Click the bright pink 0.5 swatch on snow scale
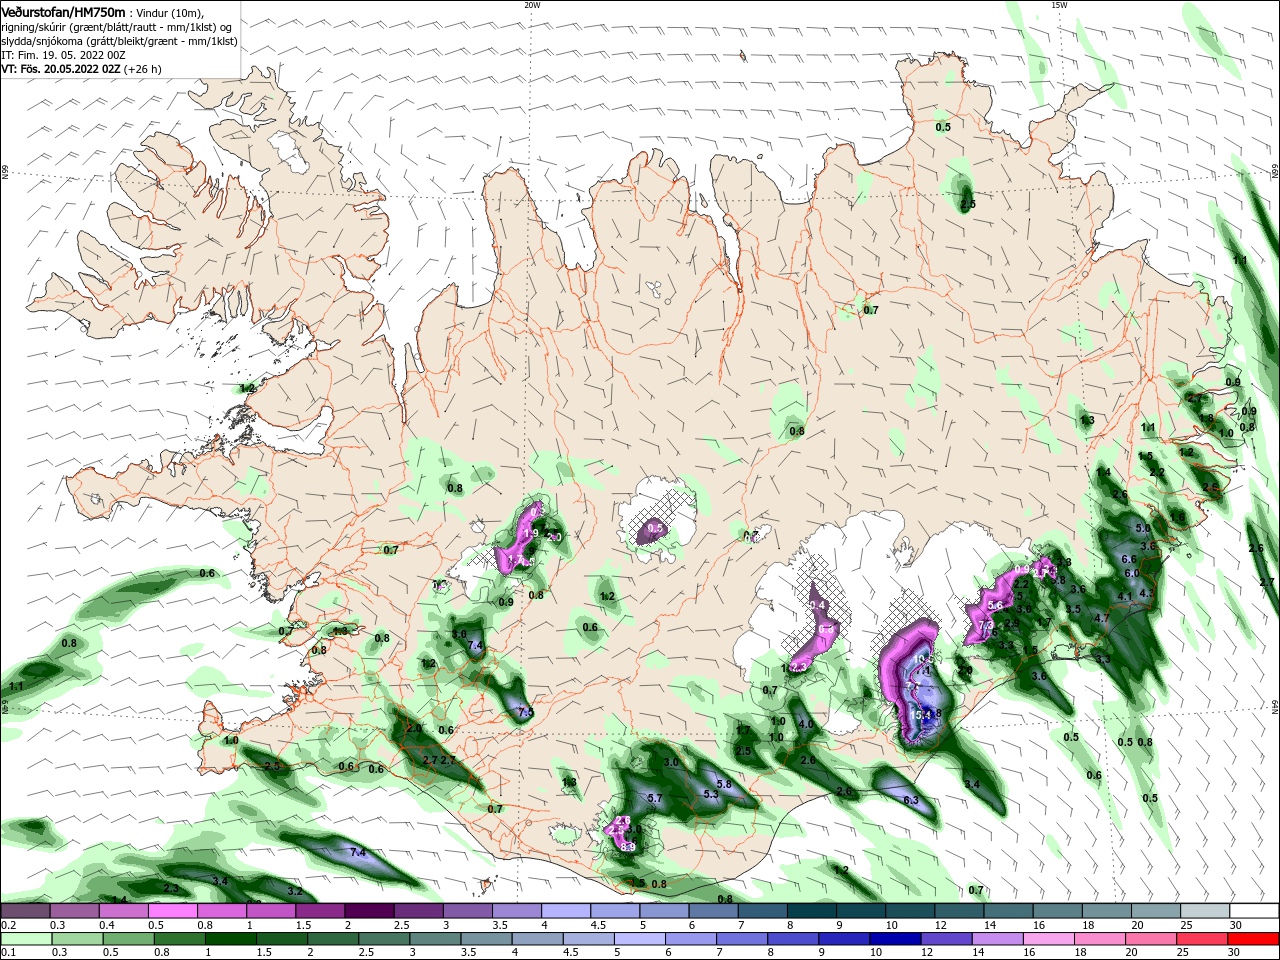 coord(172,911)
